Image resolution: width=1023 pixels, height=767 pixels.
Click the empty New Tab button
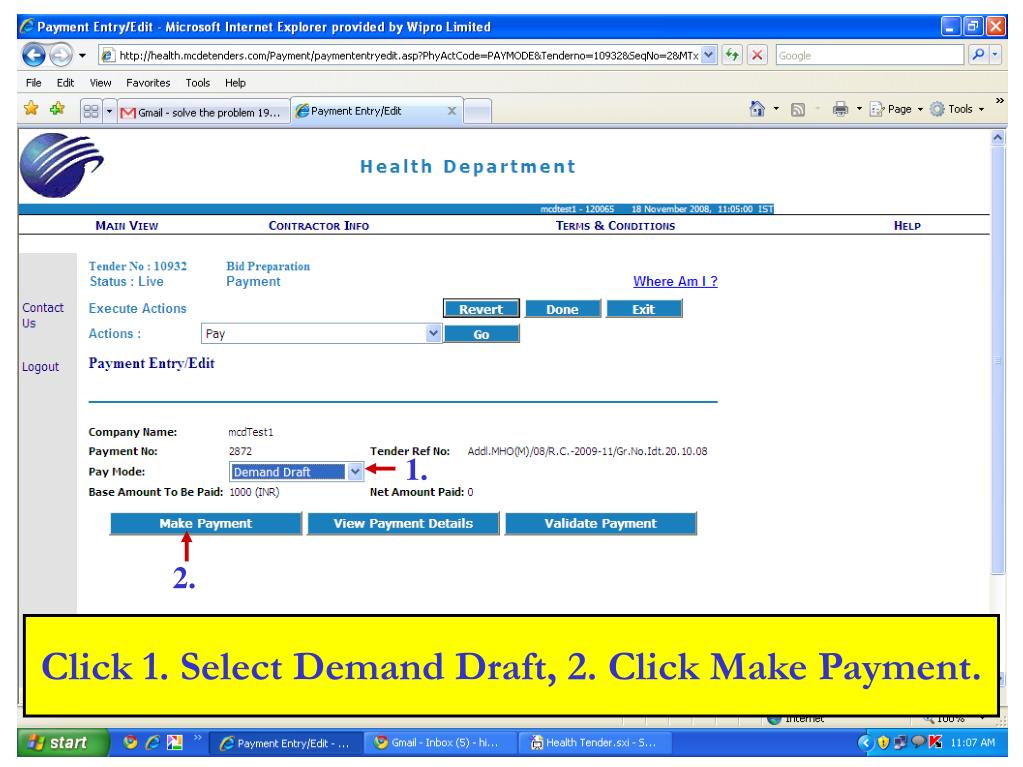478,112
